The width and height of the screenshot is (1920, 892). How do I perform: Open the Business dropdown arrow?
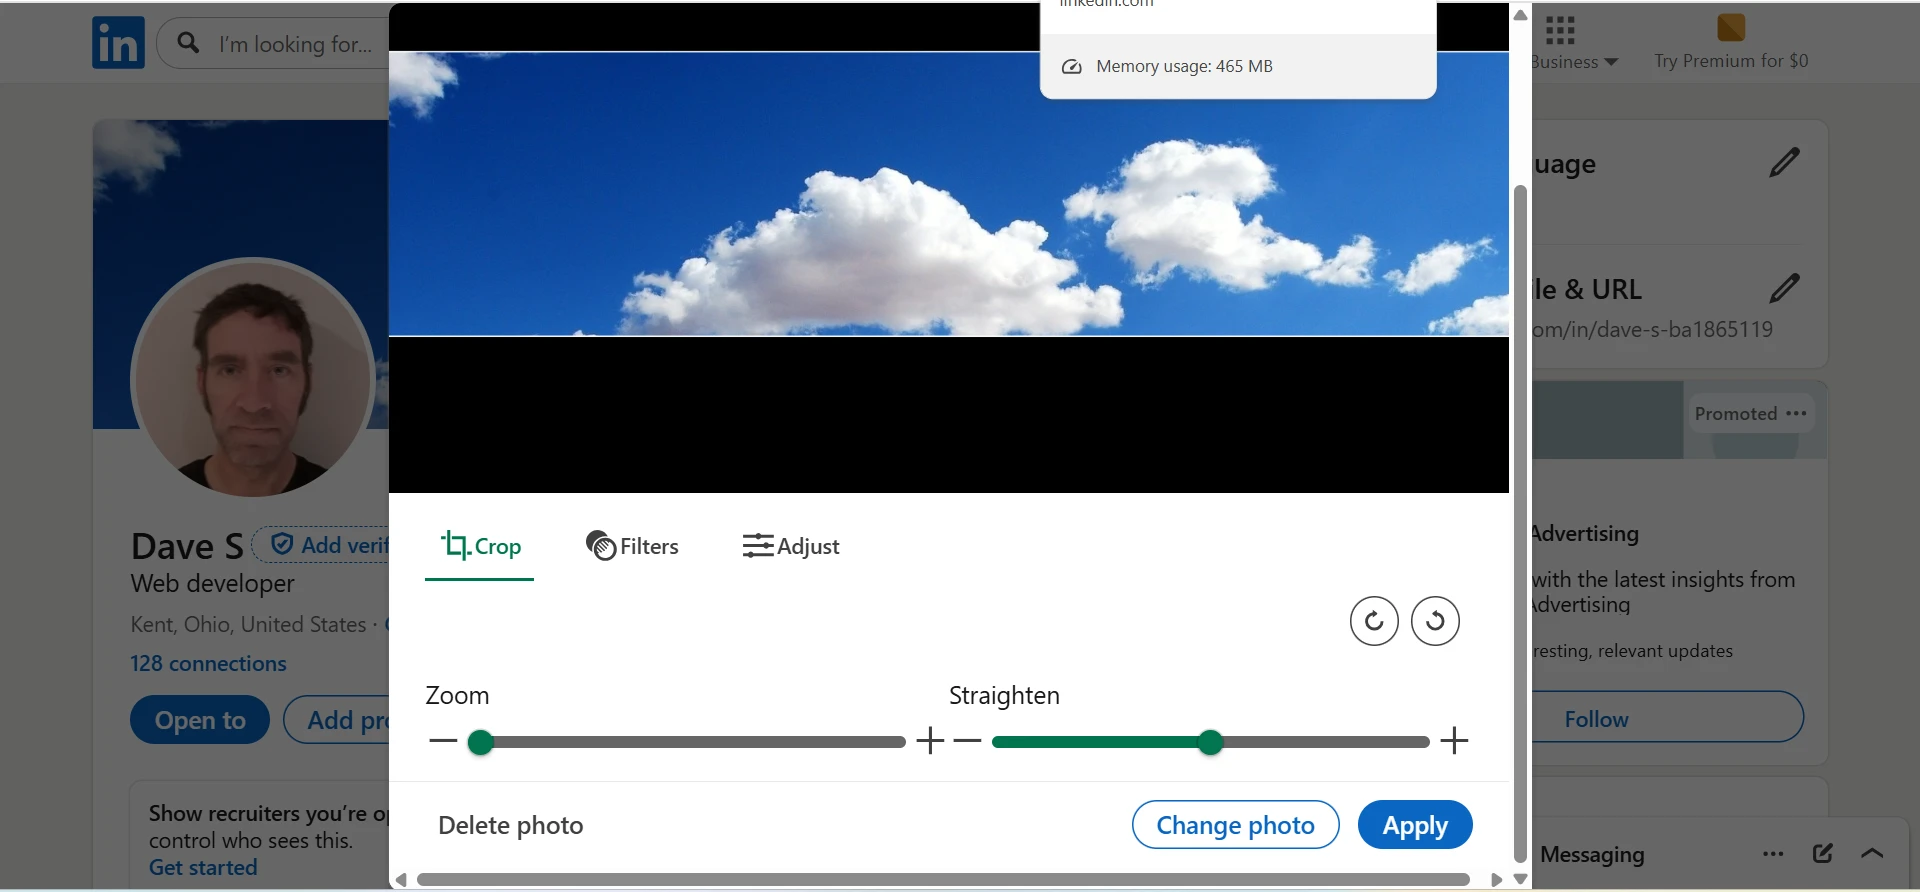[1611, 62]
